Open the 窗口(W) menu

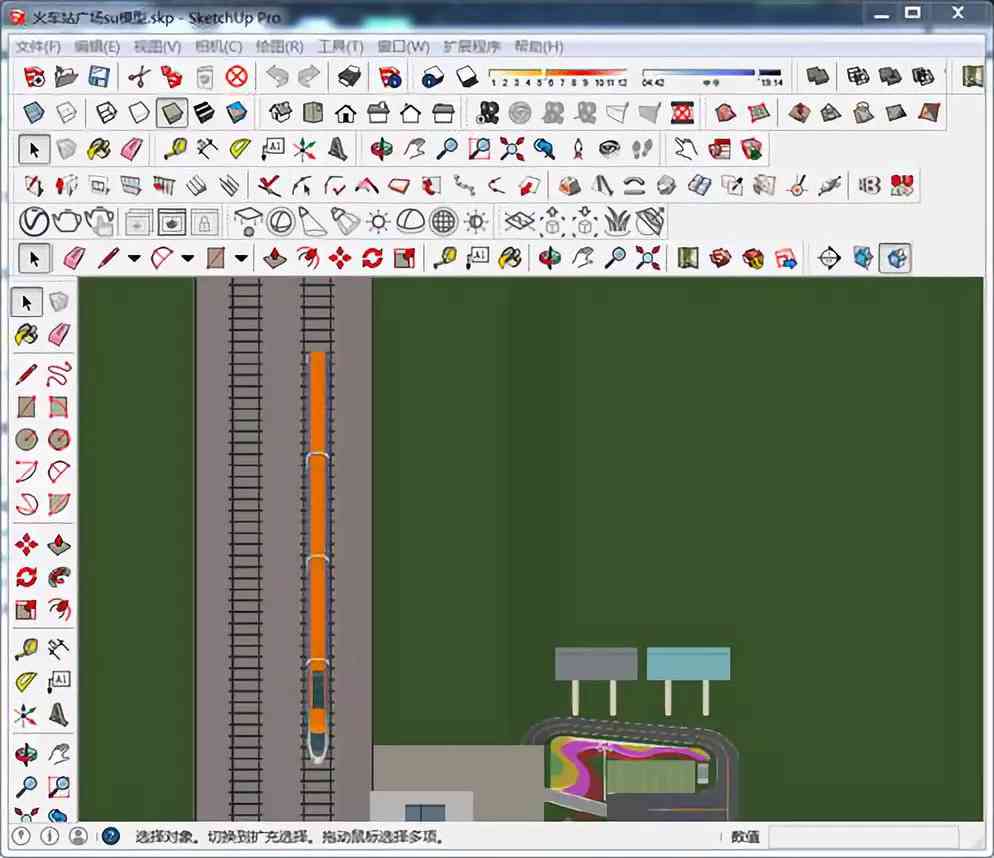click(x=403, y=47)
